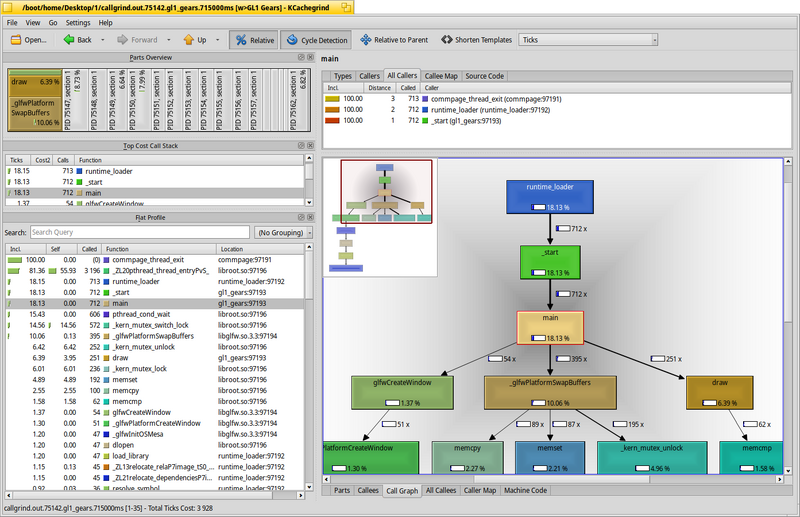Close the Top Cost Call Stack panel

(x=310, y=145)
